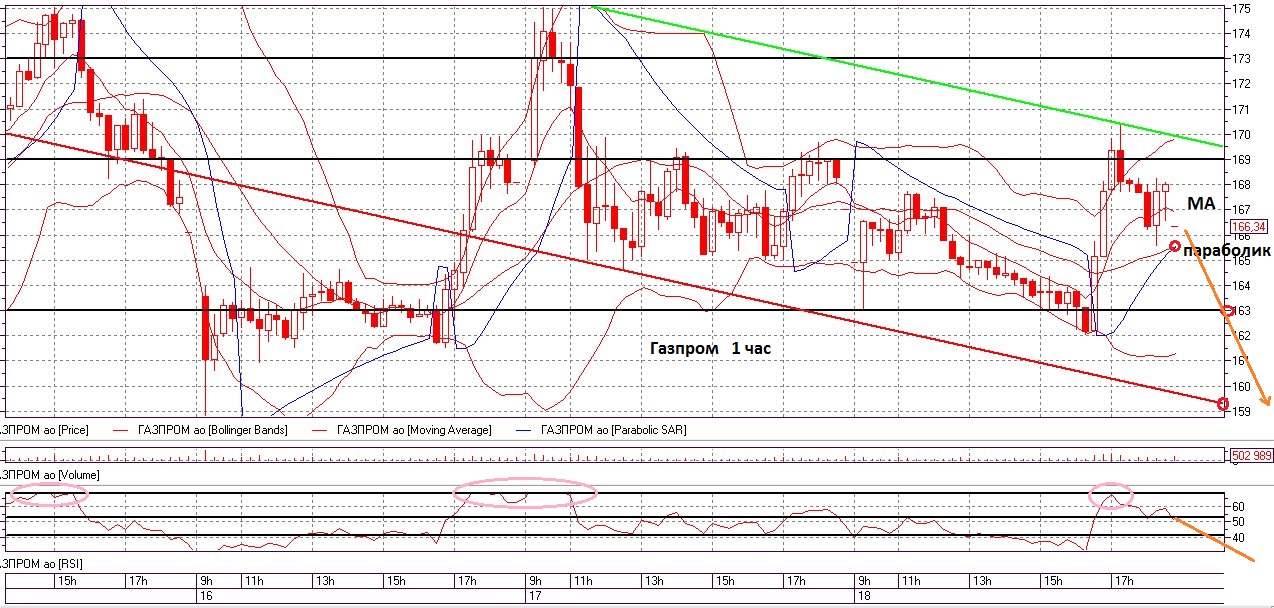Click the date label 18 on time axis
Image resolution: width=1274 pixels, height=608 pixels.
865,594
